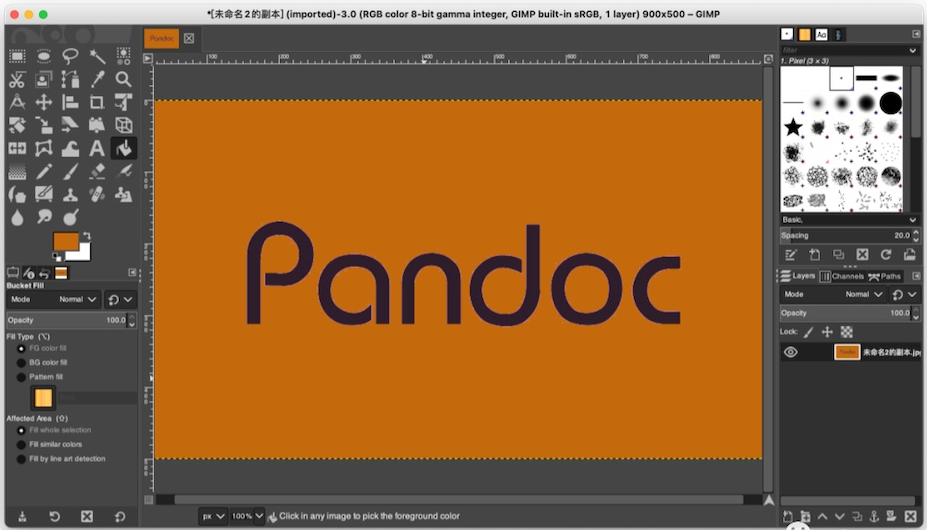Select the Move tool
Image resolution: width=927 pixels, height=530 pixels.
(x=44, y=102)
